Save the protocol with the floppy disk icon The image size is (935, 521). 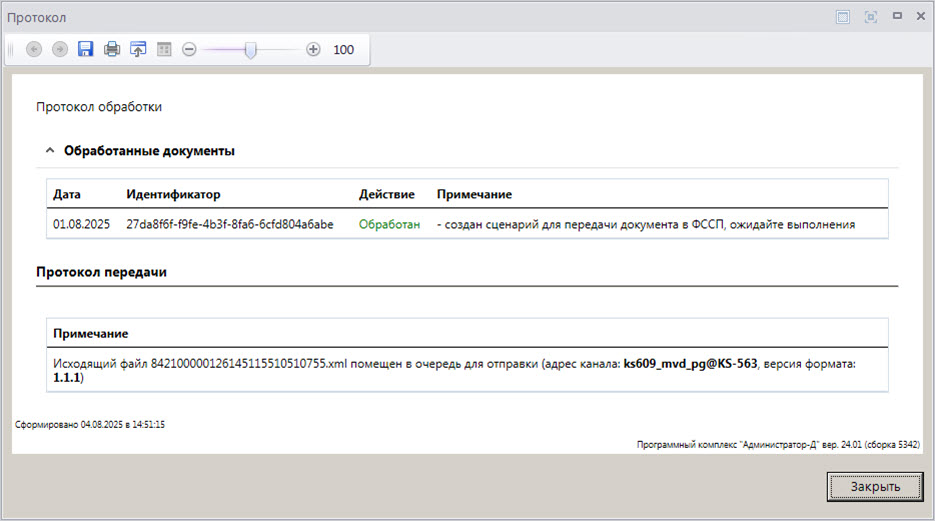[86, 49]
